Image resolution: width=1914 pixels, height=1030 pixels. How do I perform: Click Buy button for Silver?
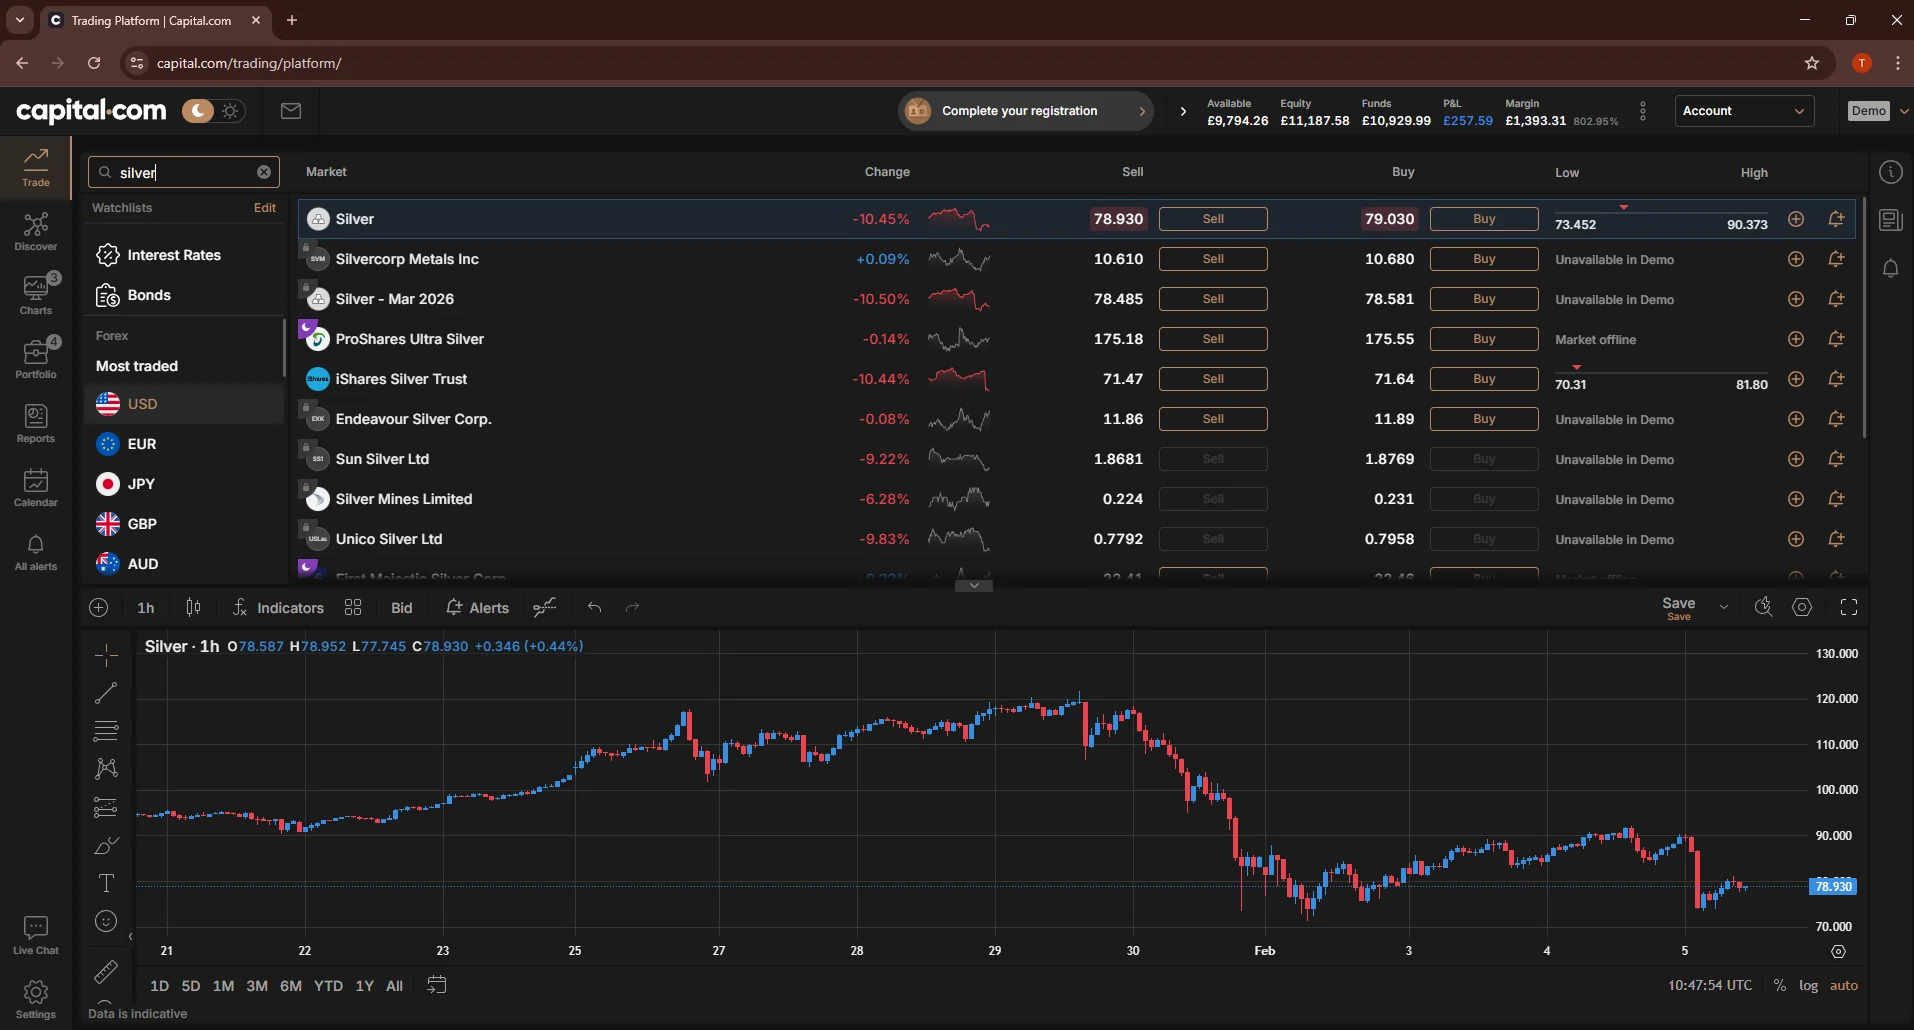[x=1483, y=219]
